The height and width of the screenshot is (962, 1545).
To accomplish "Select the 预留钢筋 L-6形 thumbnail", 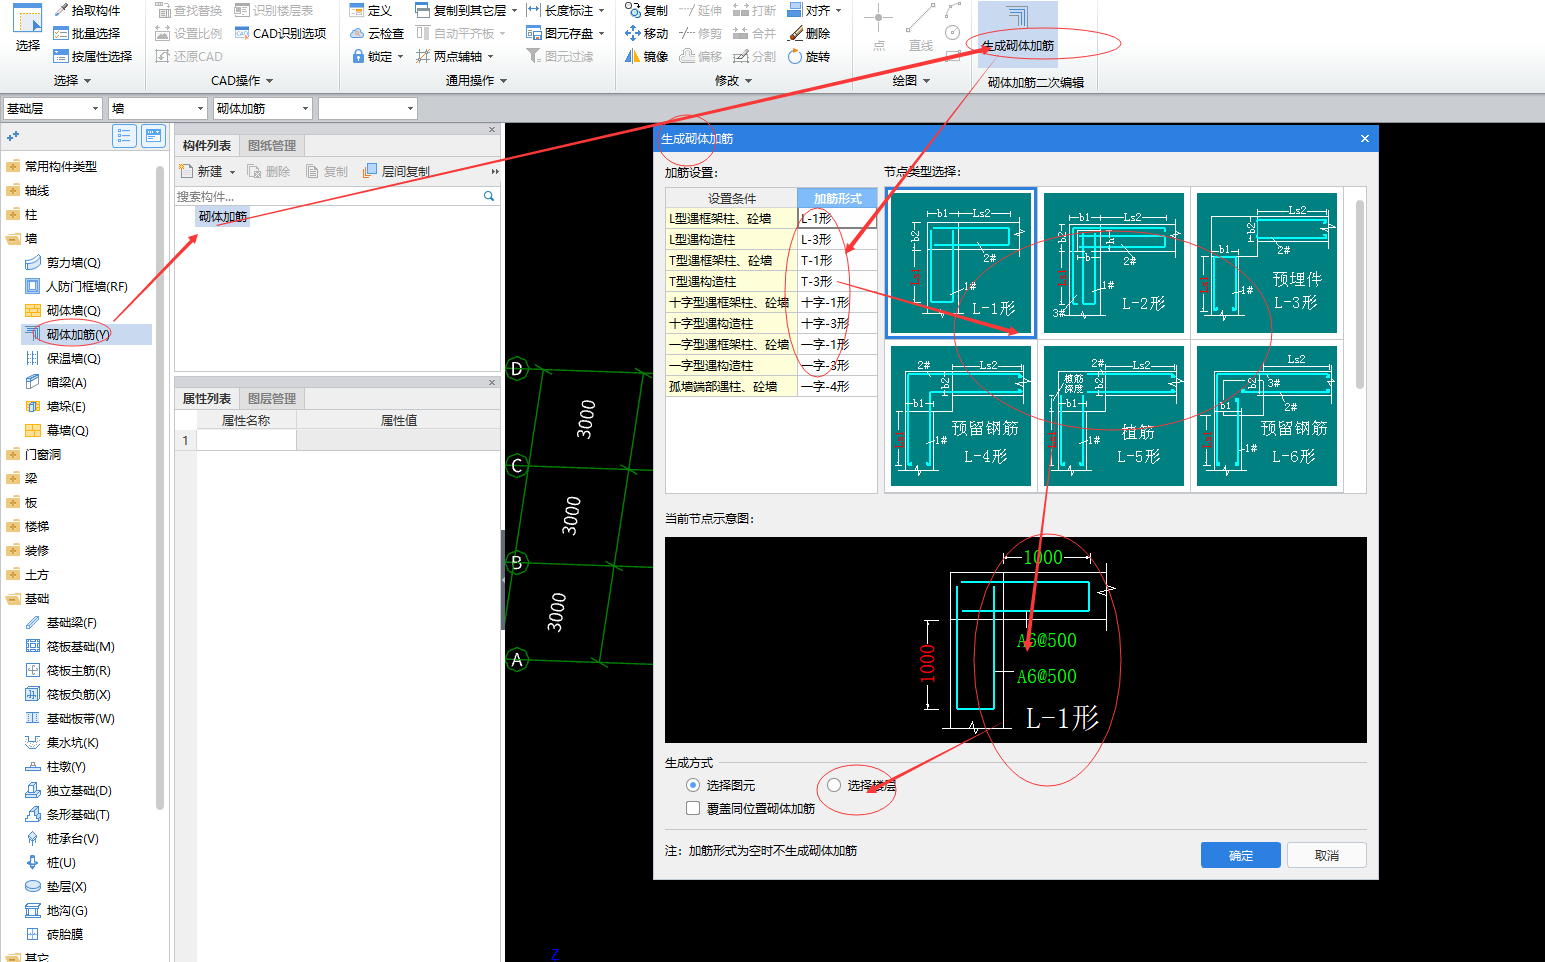I will 1267,416.
